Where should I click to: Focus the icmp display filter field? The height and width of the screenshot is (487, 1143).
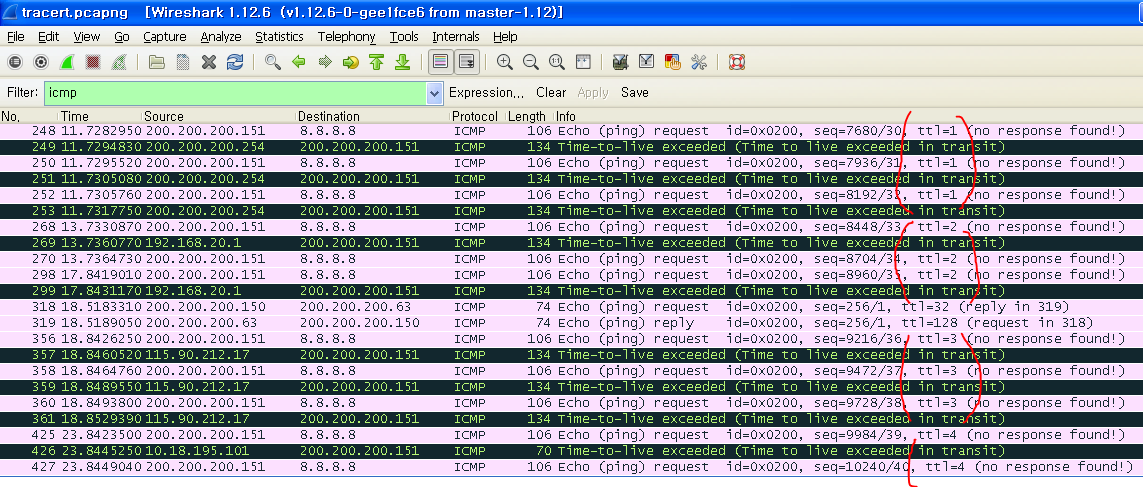click(x=235, y=93)
